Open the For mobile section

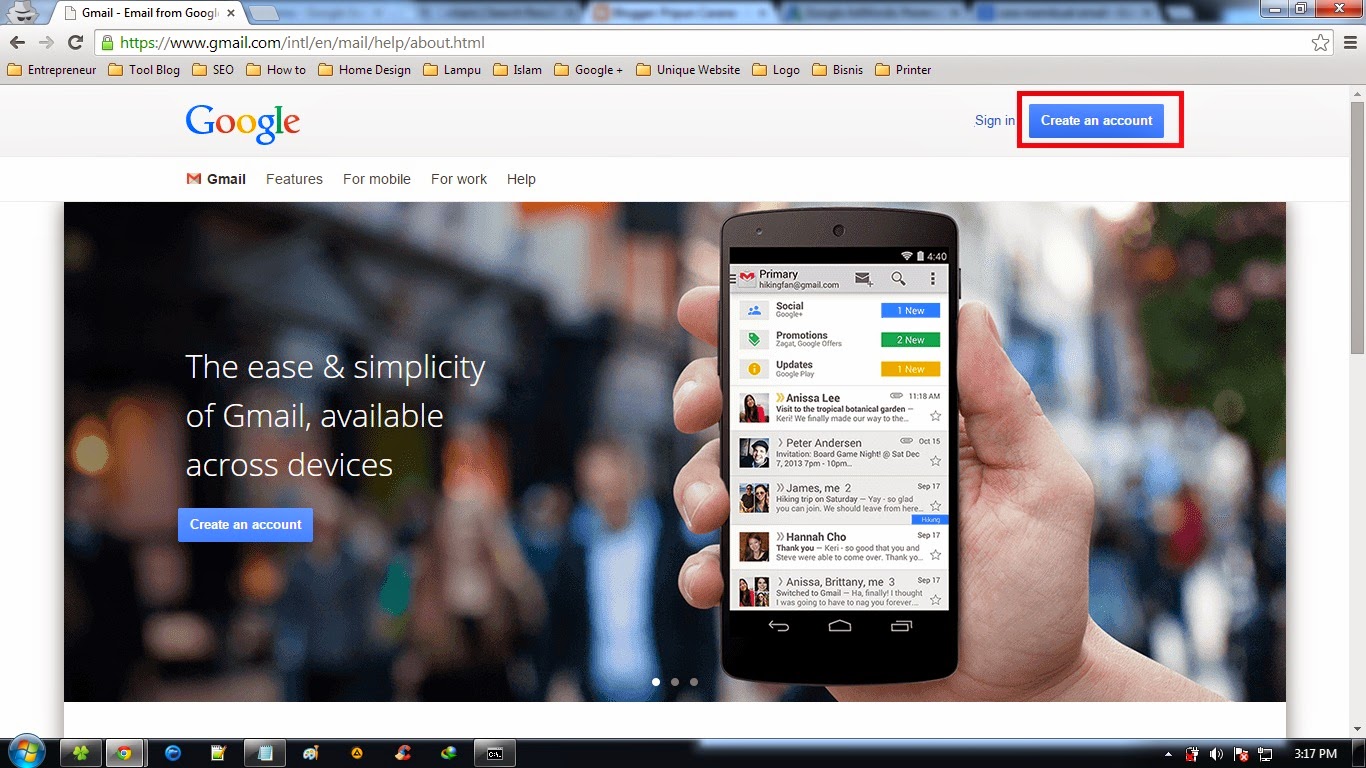(x=377, y=179)
